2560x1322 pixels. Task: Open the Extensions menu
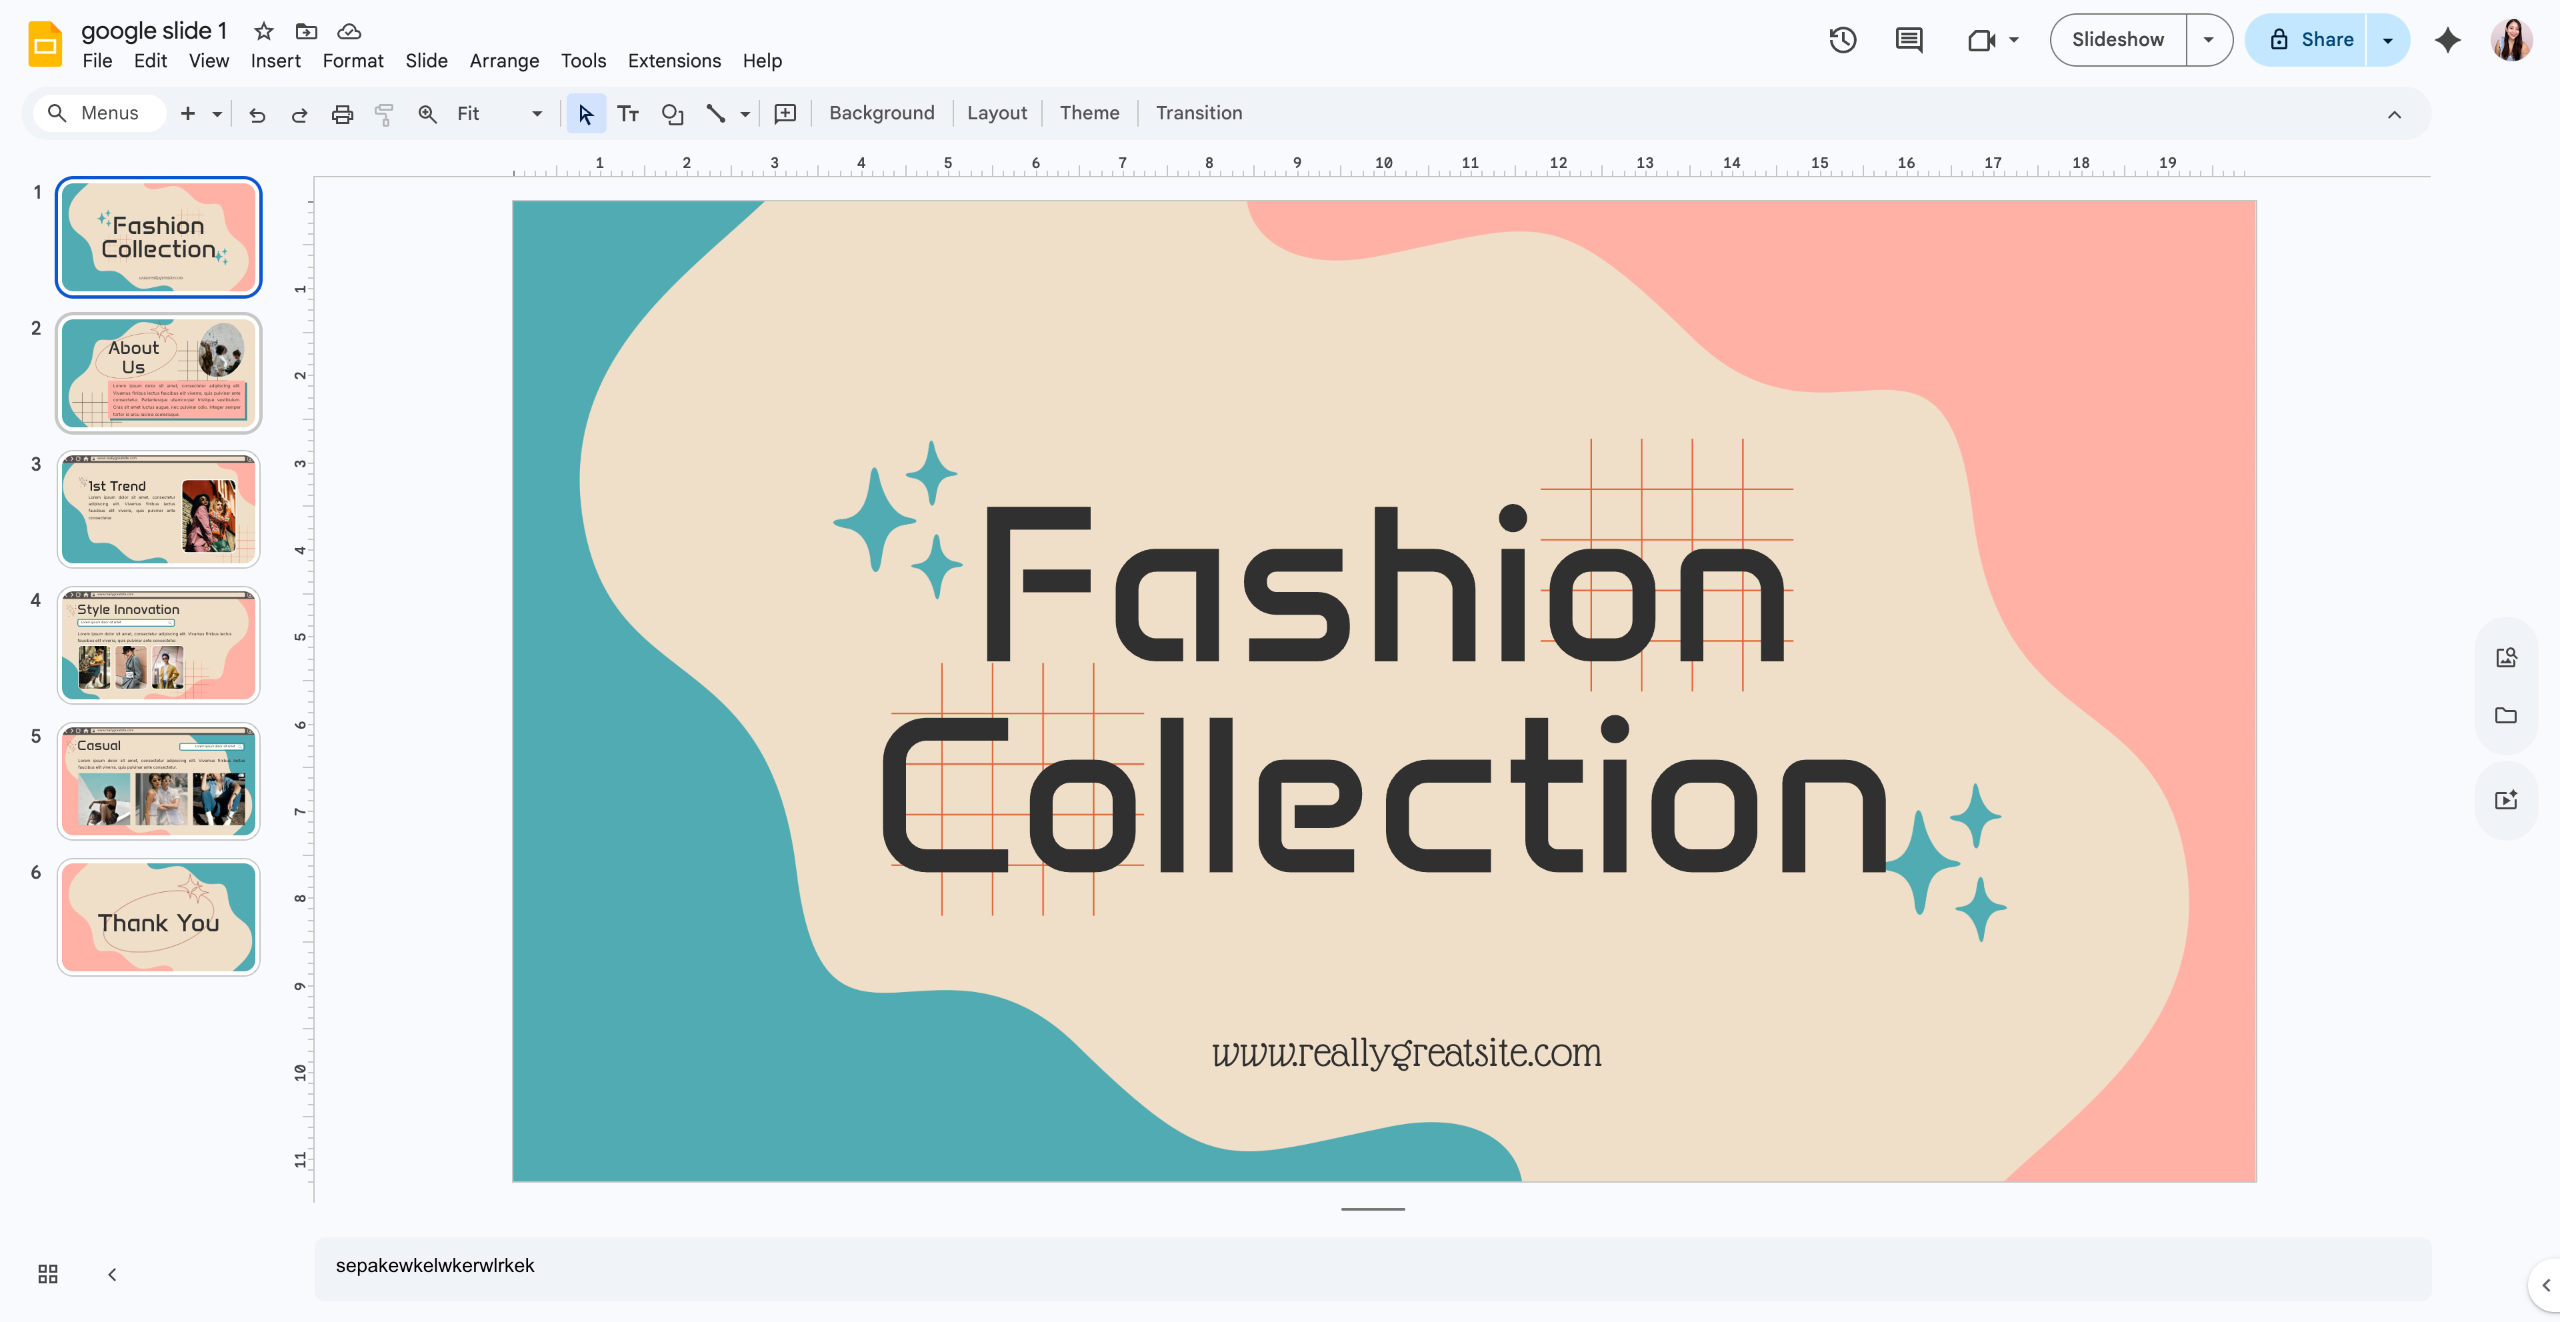[674, 61]
